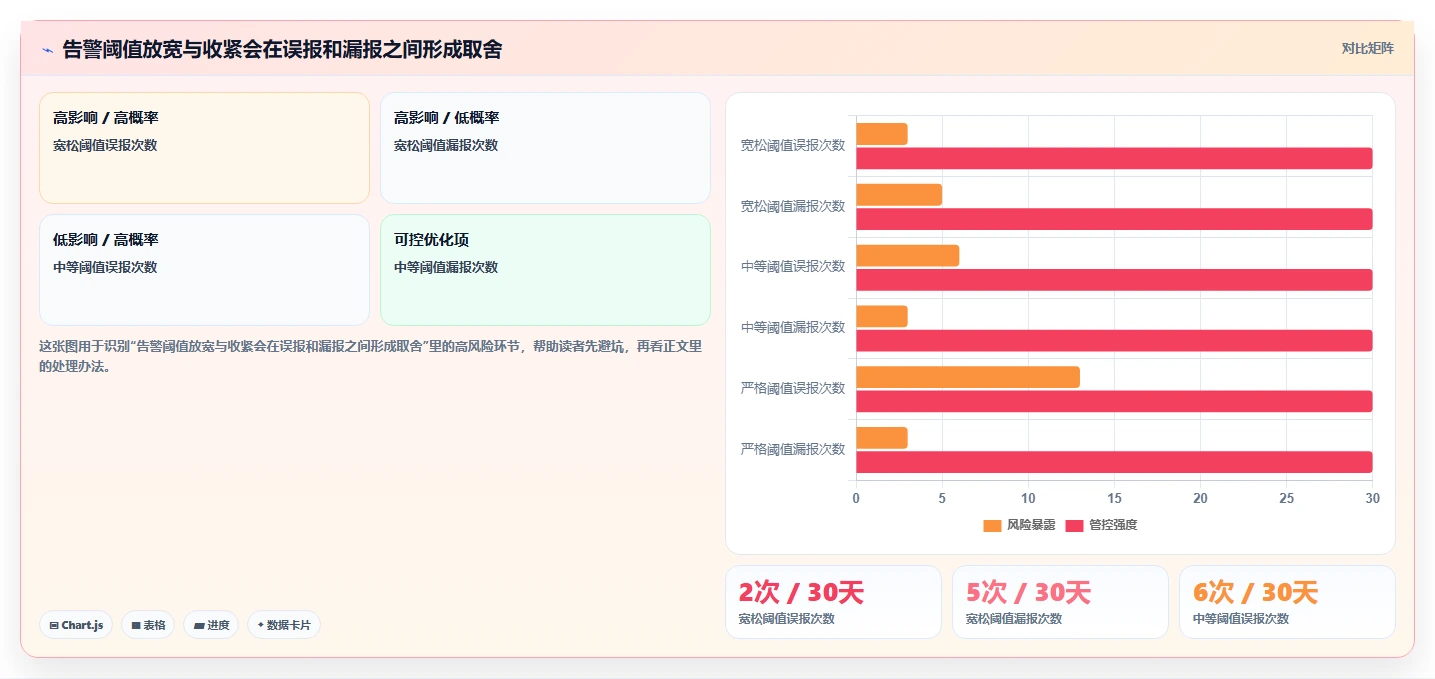Click 宽松阈值漏报次数 text in the 高影响 / 低概率 card
Viewport: 1435px width, 679px height.
446,145
